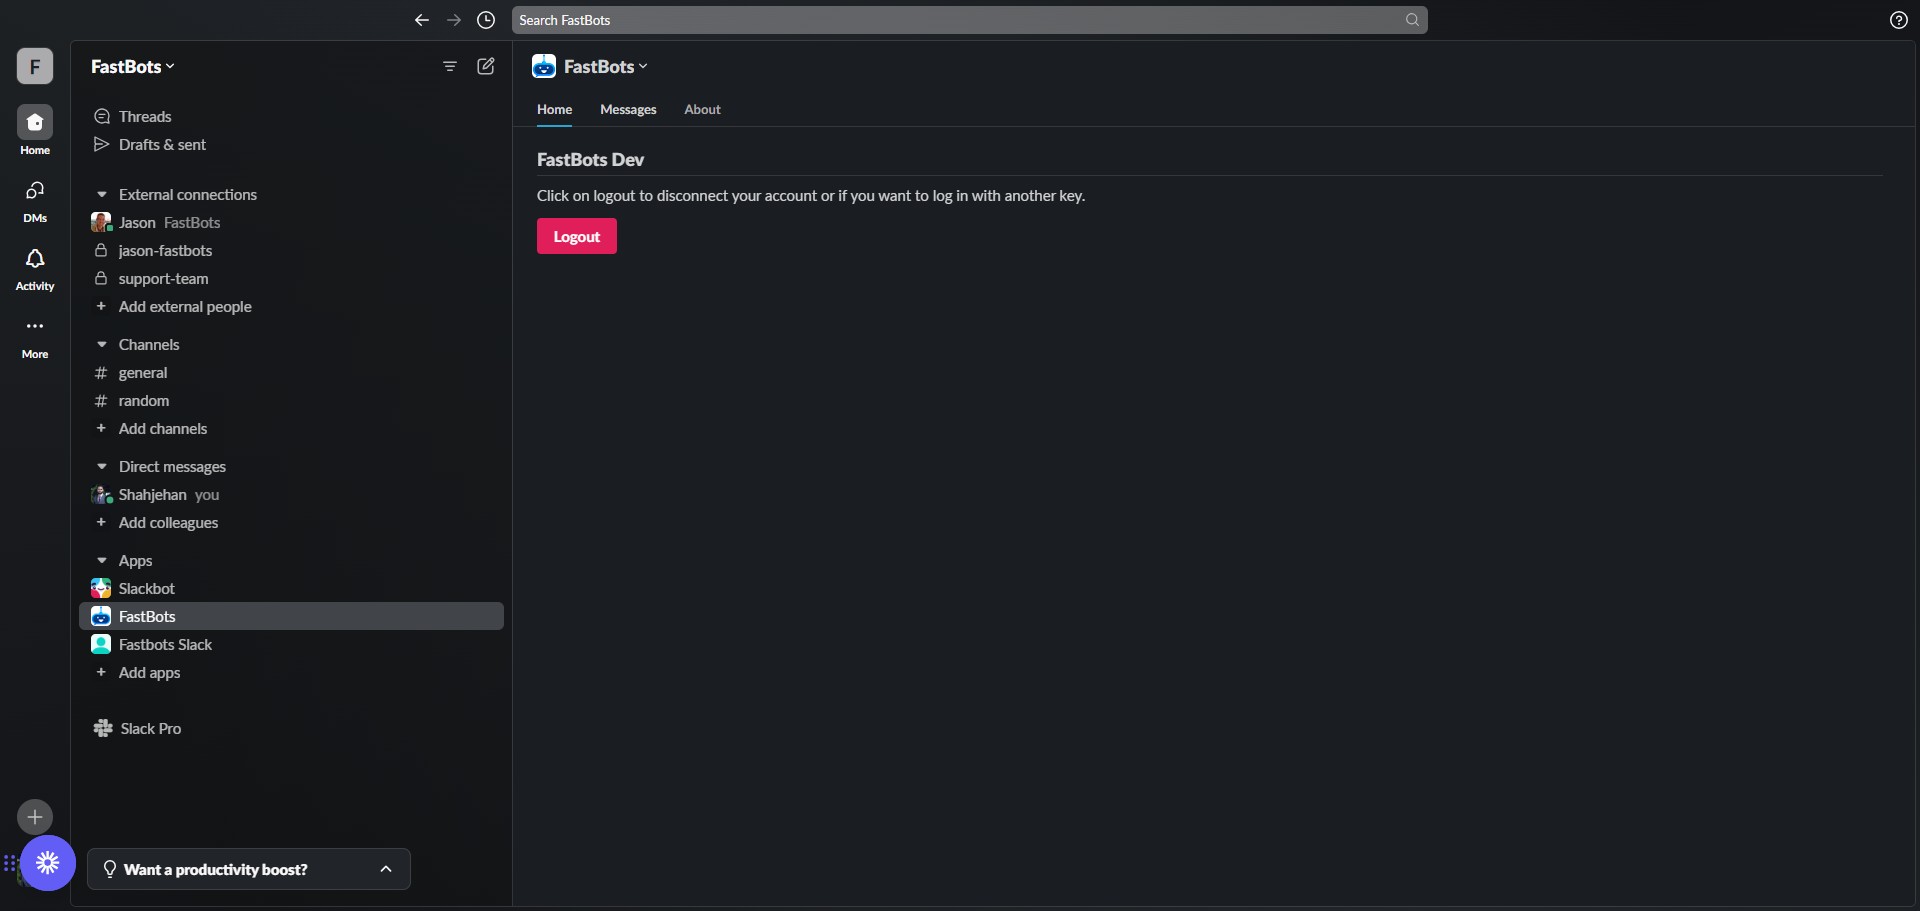Open history clock icon
The width and height of the screenshot is (1920, 911).
pyautogui.click(x=486, y=20)
